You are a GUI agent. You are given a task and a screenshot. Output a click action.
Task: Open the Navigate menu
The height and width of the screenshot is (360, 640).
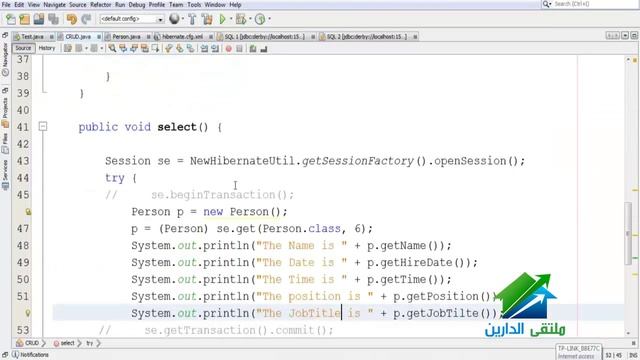tap(54, 4)
